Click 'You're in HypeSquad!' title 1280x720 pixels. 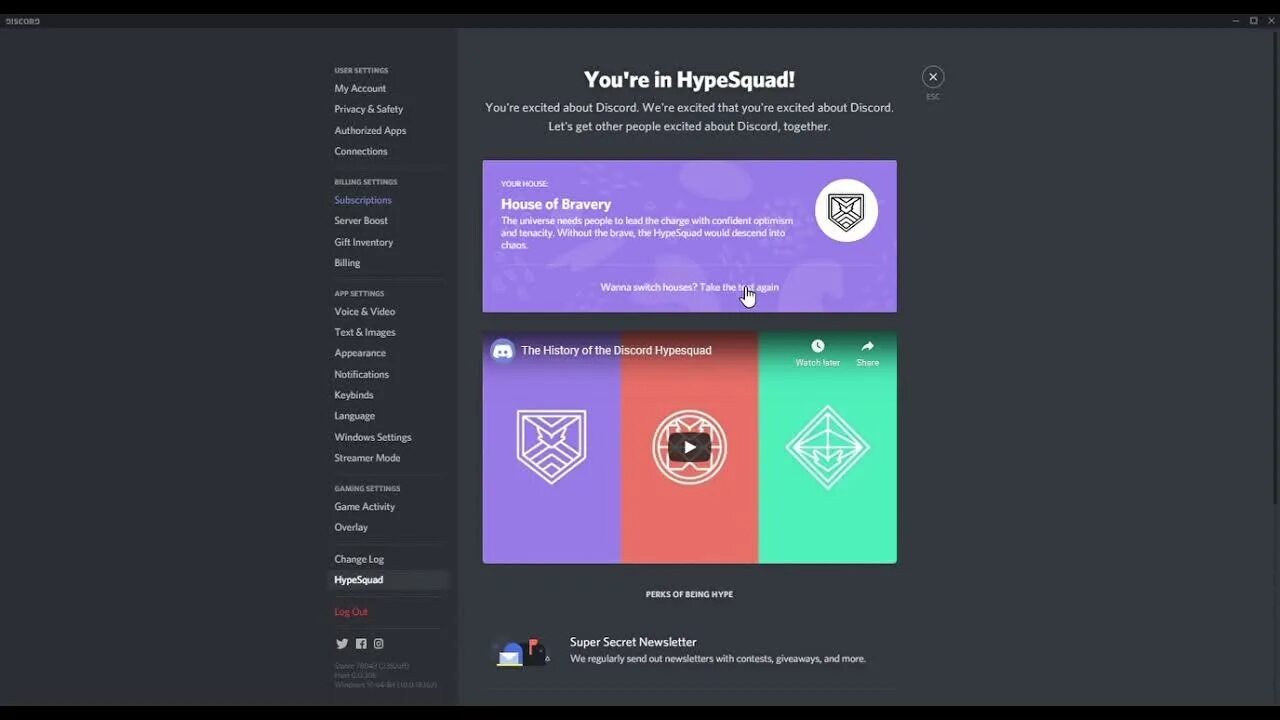coord(689,79)
